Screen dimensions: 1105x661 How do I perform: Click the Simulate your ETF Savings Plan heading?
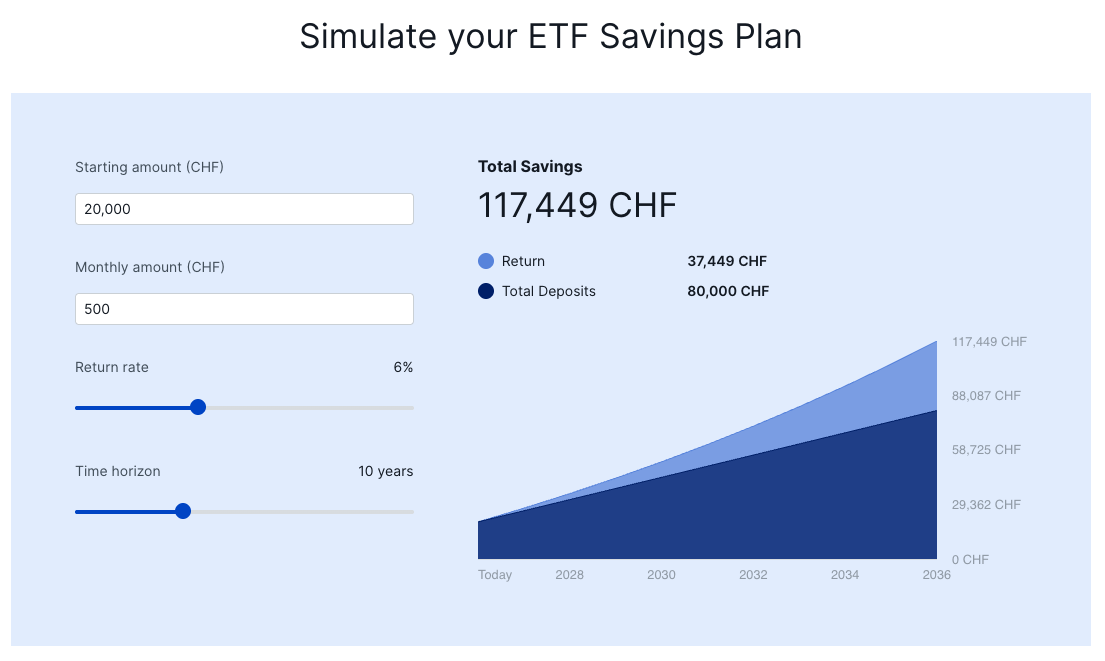551,36
